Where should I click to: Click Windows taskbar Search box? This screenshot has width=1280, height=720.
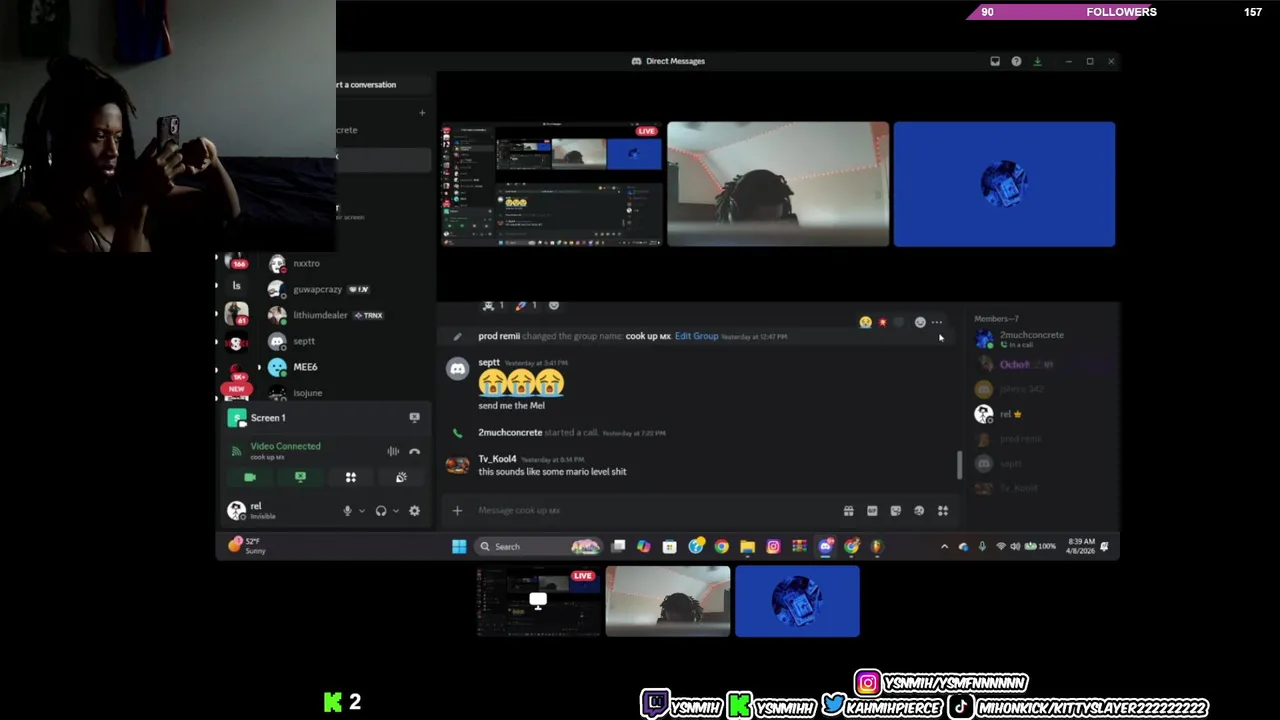point(538,546)
